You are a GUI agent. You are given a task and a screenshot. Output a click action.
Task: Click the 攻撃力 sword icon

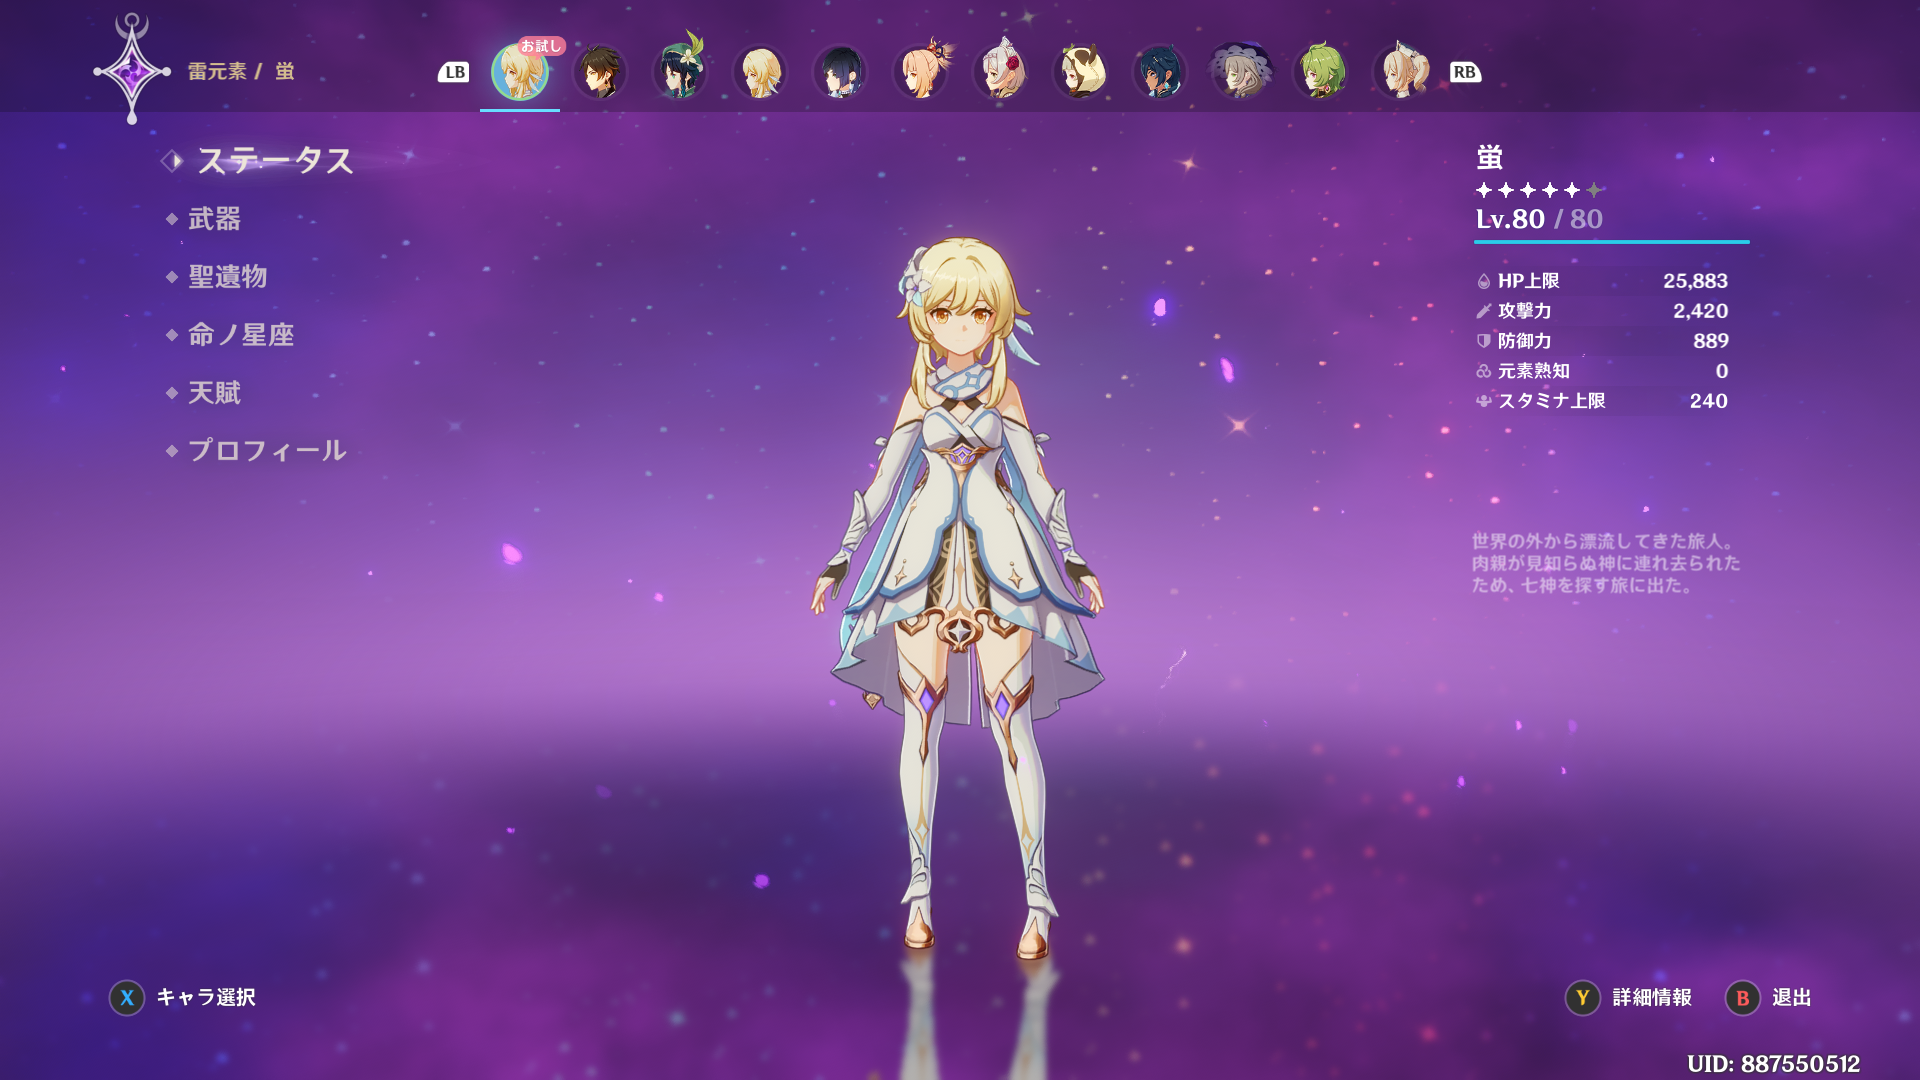click(x=1484, y=311)
